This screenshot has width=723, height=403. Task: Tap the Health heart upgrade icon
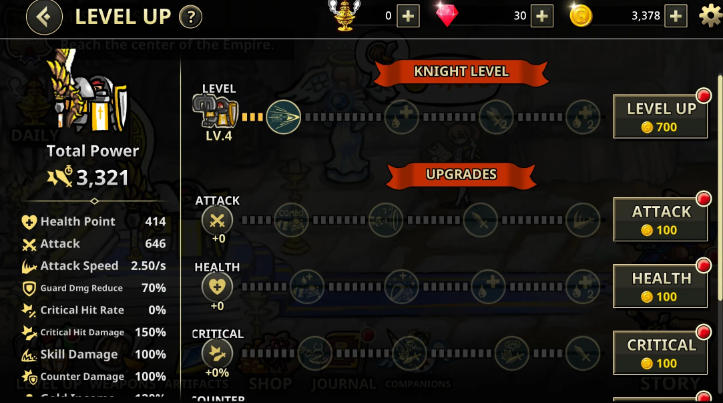[217, 287]
